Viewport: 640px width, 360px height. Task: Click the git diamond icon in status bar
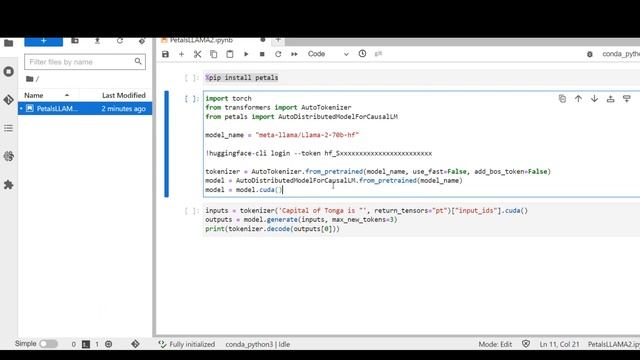[136, 344]
